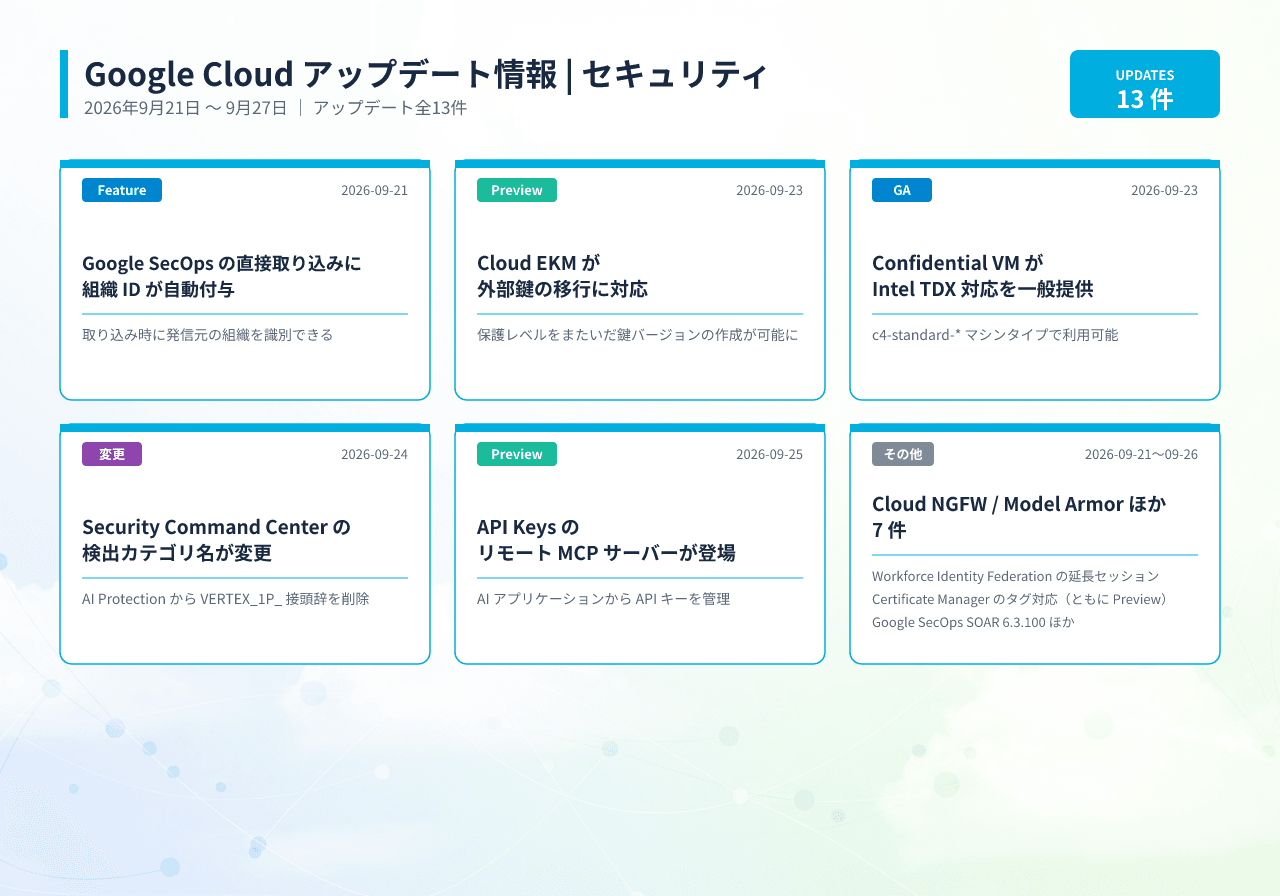Click the description mentioning VERTEX_1P_ 接頭辞を削除
Screen dimensions: 1280x896
click(x=226, y=598)
